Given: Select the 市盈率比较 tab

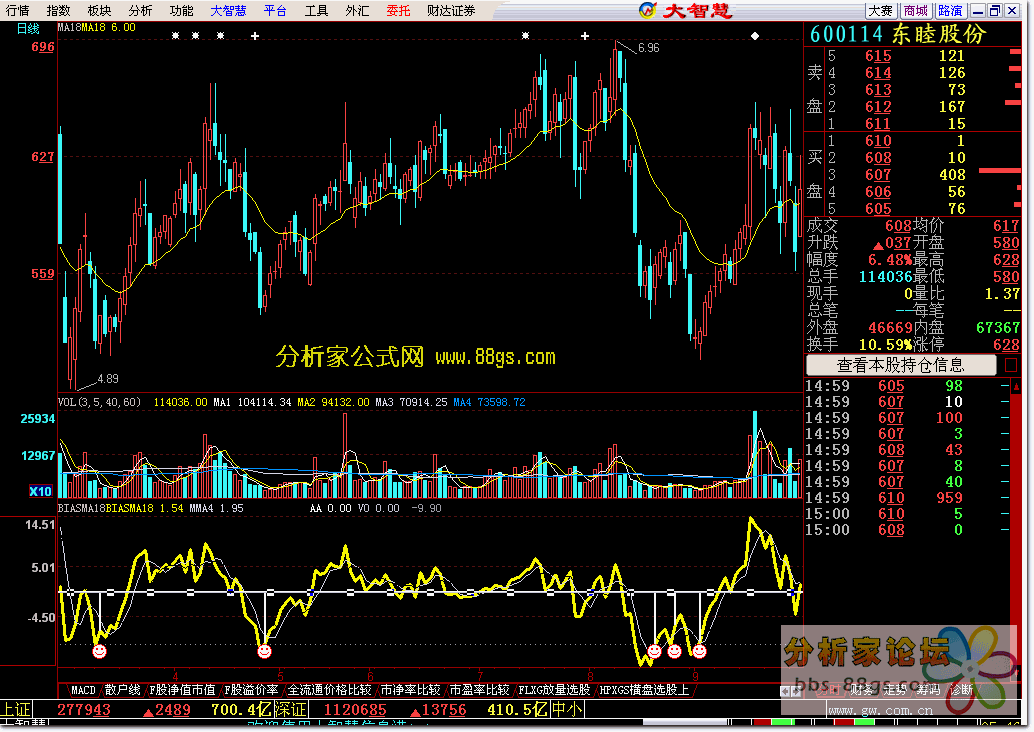Looking at the screenshot, I should [x=479, y=690].
